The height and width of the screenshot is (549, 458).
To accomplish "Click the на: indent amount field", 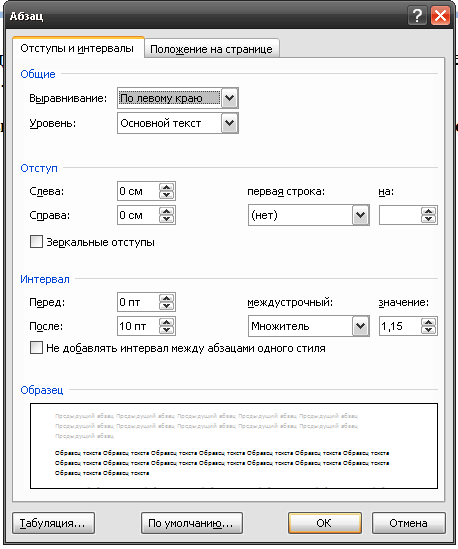I will 400,215.
